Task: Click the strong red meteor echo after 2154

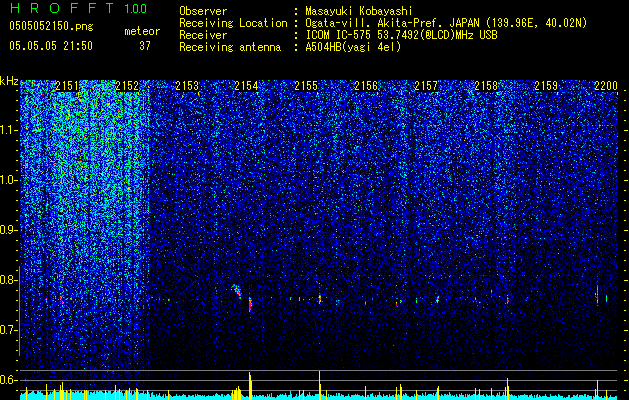Action: (250, 305)
